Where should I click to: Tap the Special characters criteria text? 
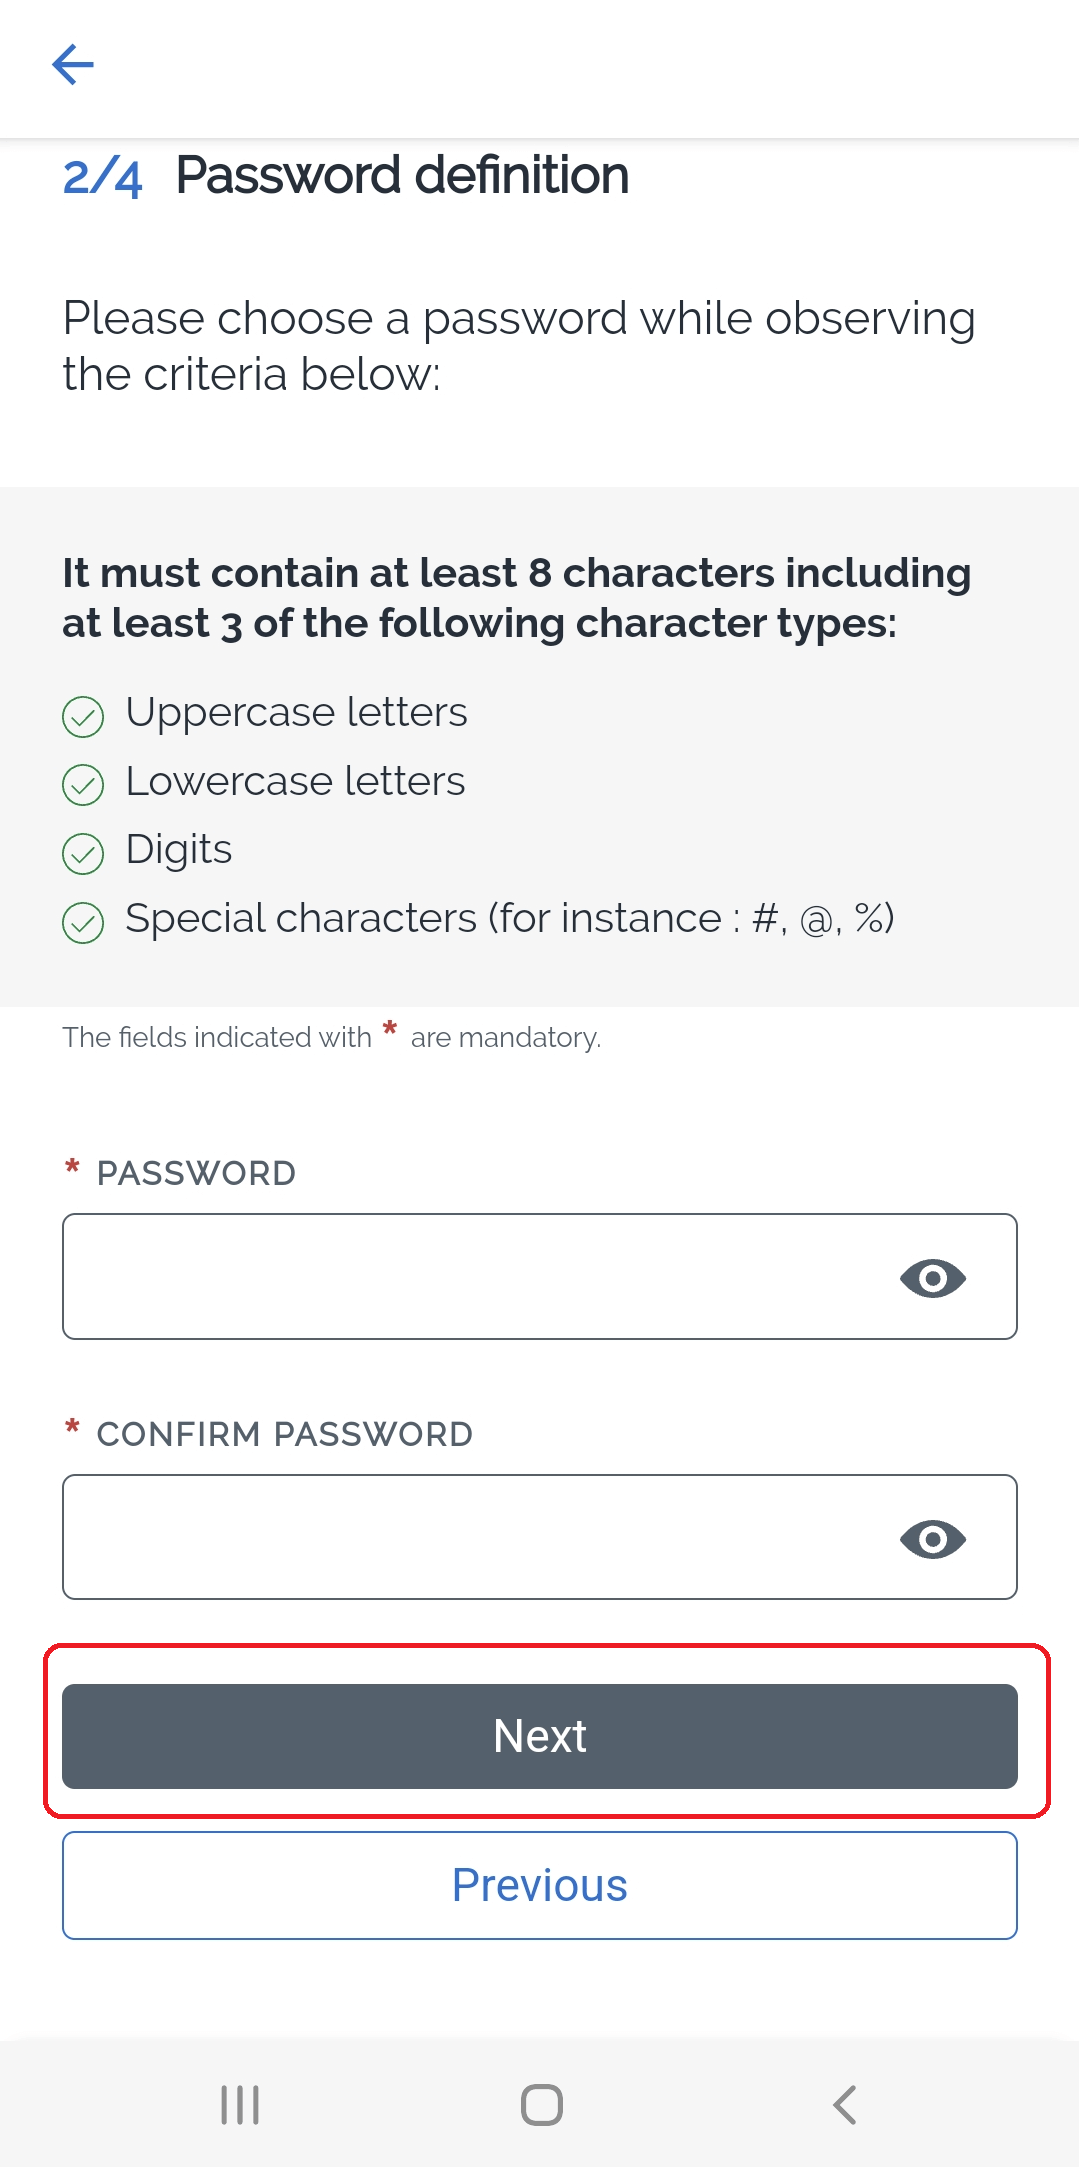(509, 918)
